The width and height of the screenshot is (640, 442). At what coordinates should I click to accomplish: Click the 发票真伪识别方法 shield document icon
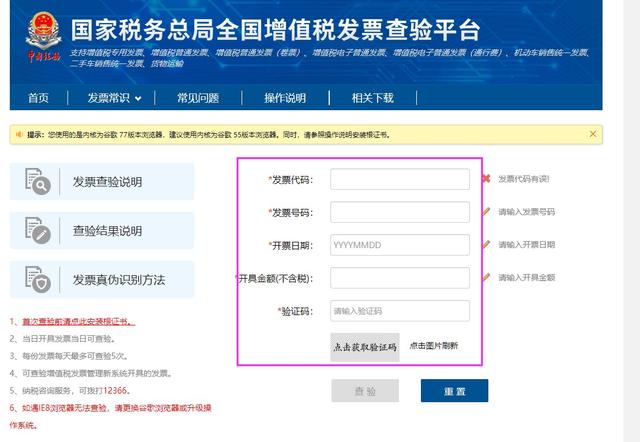[x=38, y=279]
